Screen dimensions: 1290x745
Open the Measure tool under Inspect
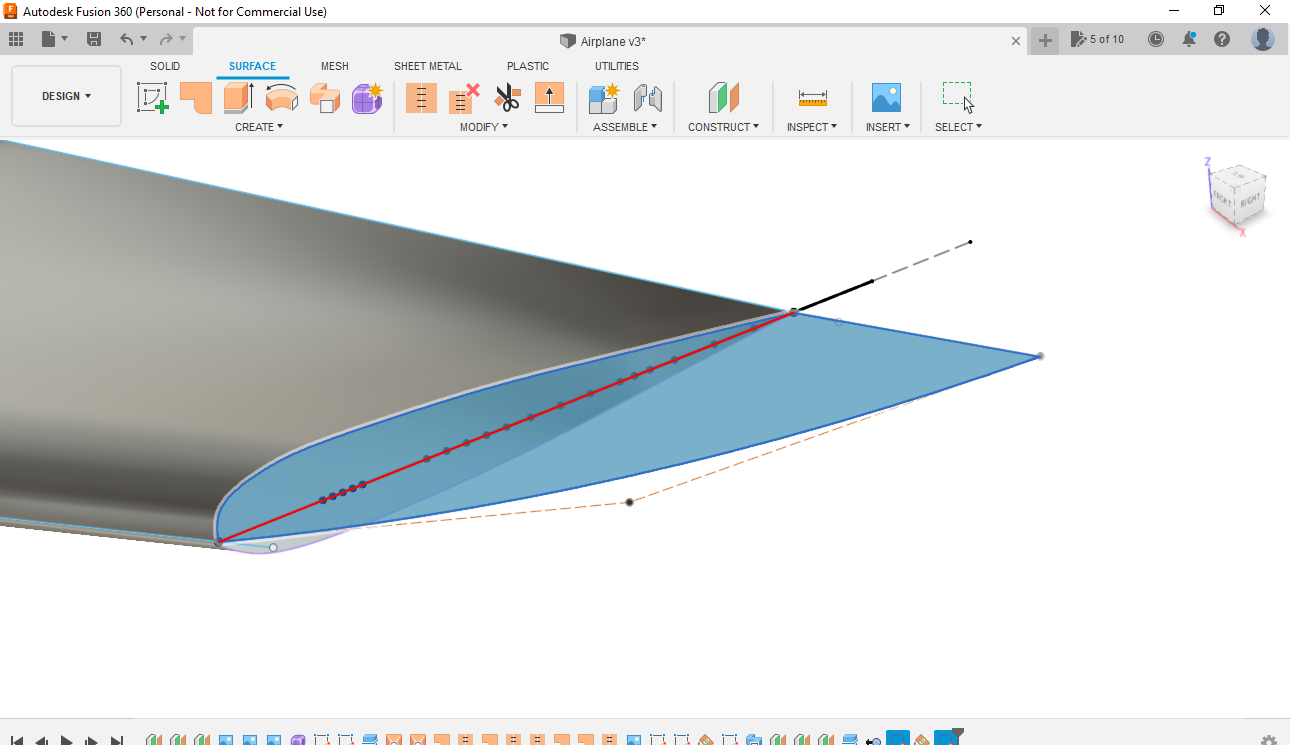[811, 97]
